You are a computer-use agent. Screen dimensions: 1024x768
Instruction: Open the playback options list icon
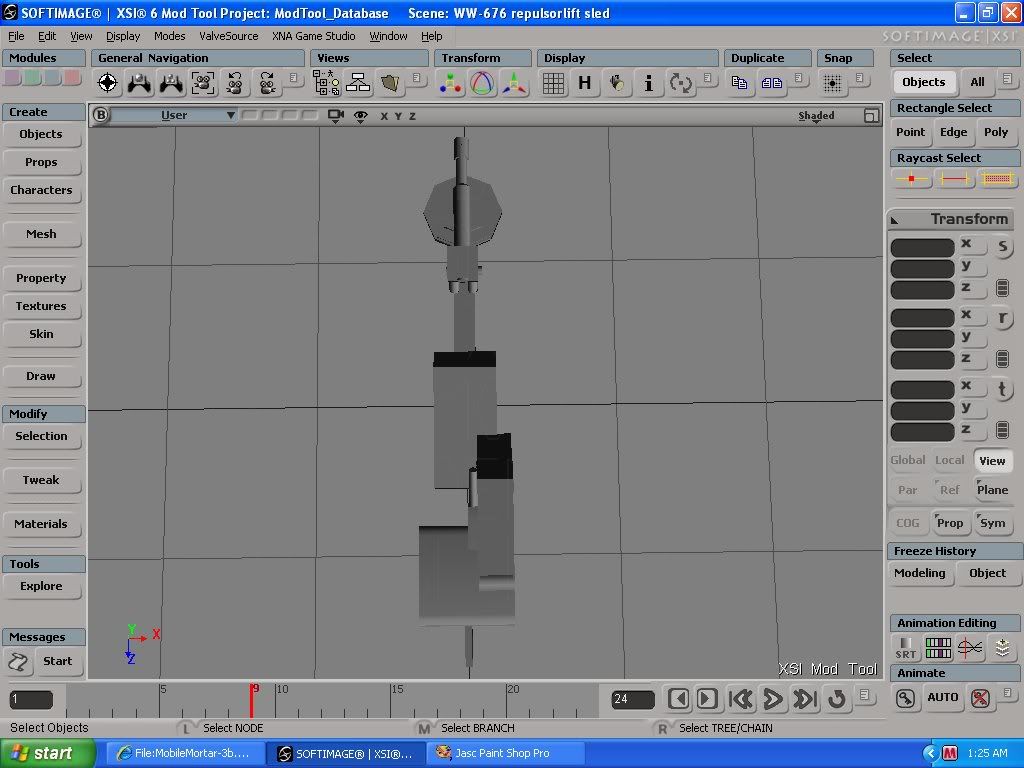point(864,694)
